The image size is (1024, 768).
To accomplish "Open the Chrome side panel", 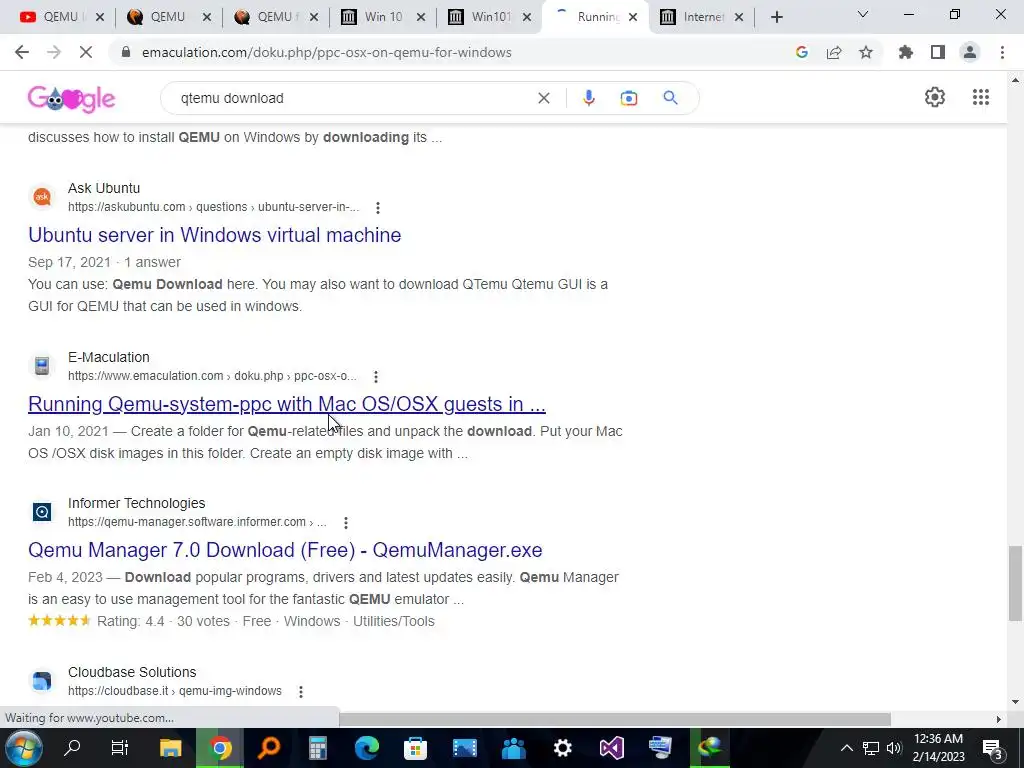I will point(938,52).
